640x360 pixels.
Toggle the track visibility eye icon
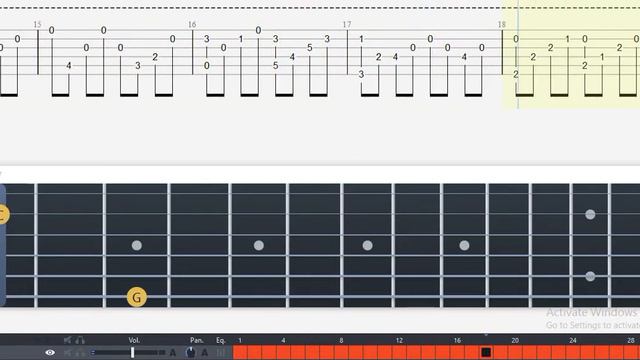click(x=50, y=352)
